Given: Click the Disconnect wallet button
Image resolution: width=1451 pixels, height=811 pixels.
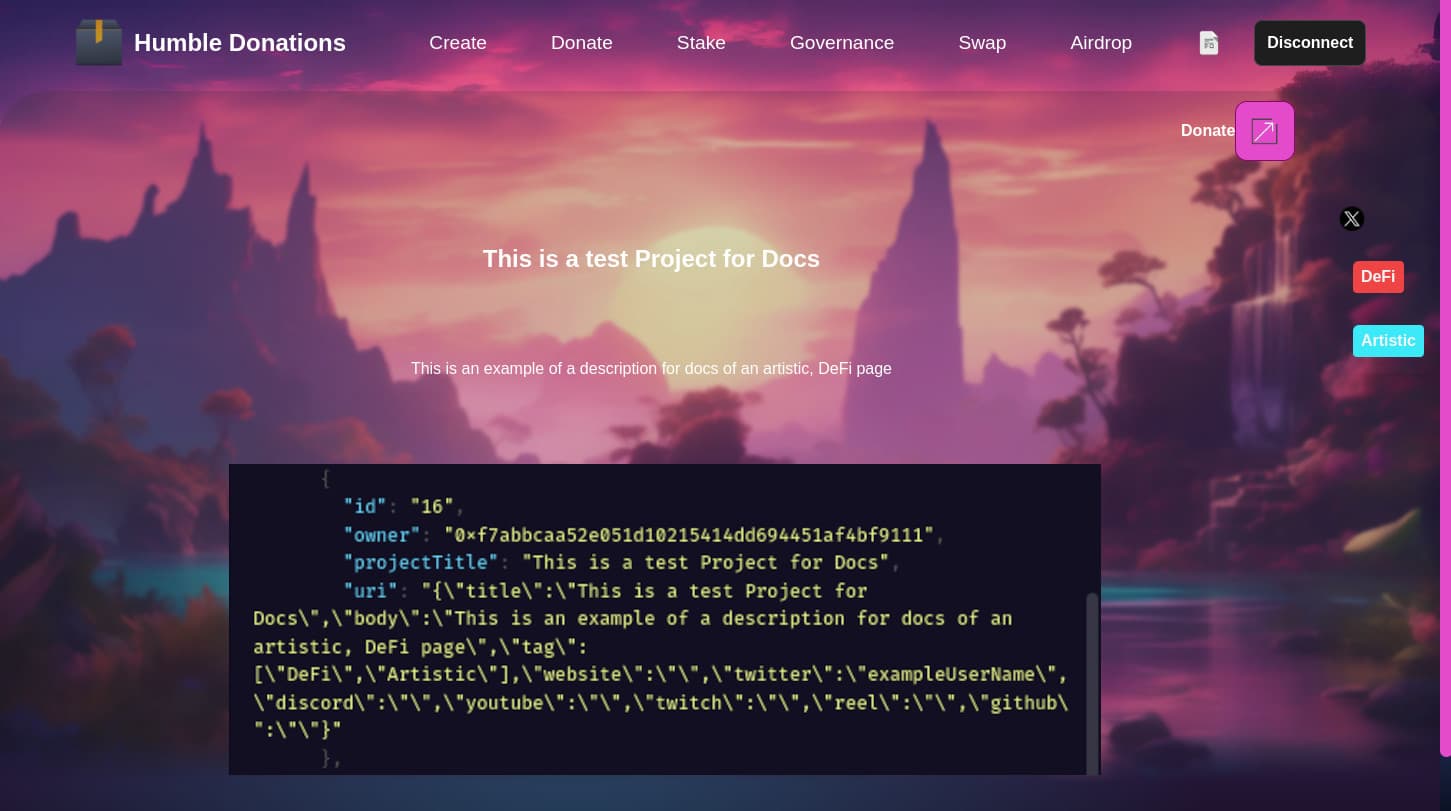Looking at the screenshot, I should [1310, 43].
